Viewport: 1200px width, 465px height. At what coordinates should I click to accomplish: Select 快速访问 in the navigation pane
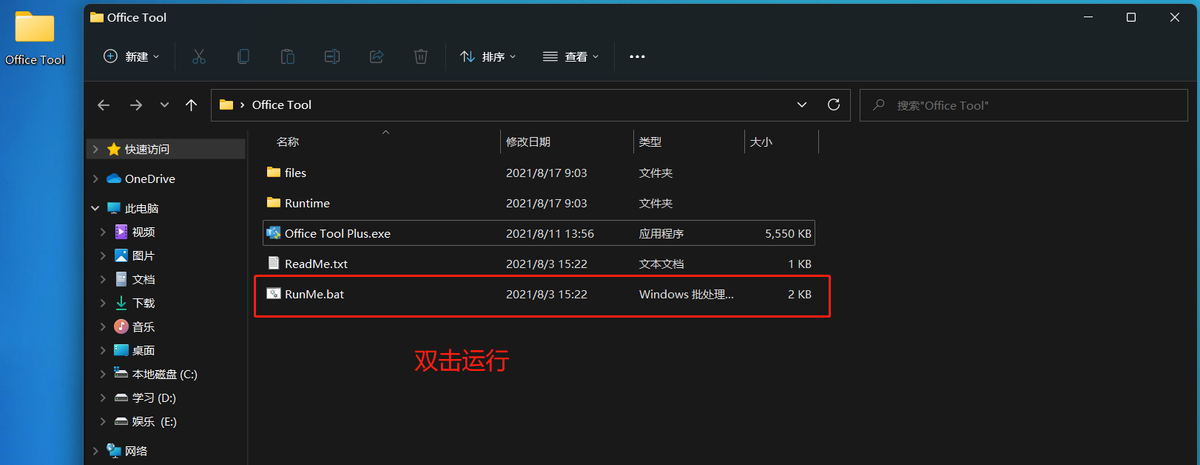[147, 149]
